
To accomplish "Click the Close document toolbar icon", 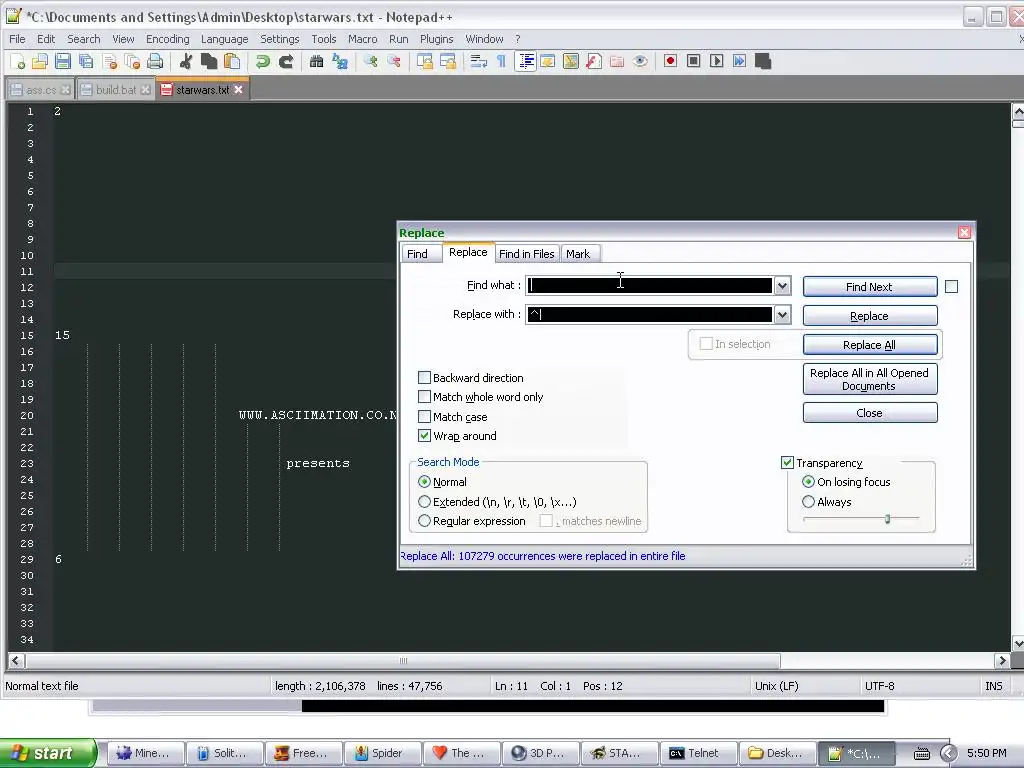I will tap(110, 61).
